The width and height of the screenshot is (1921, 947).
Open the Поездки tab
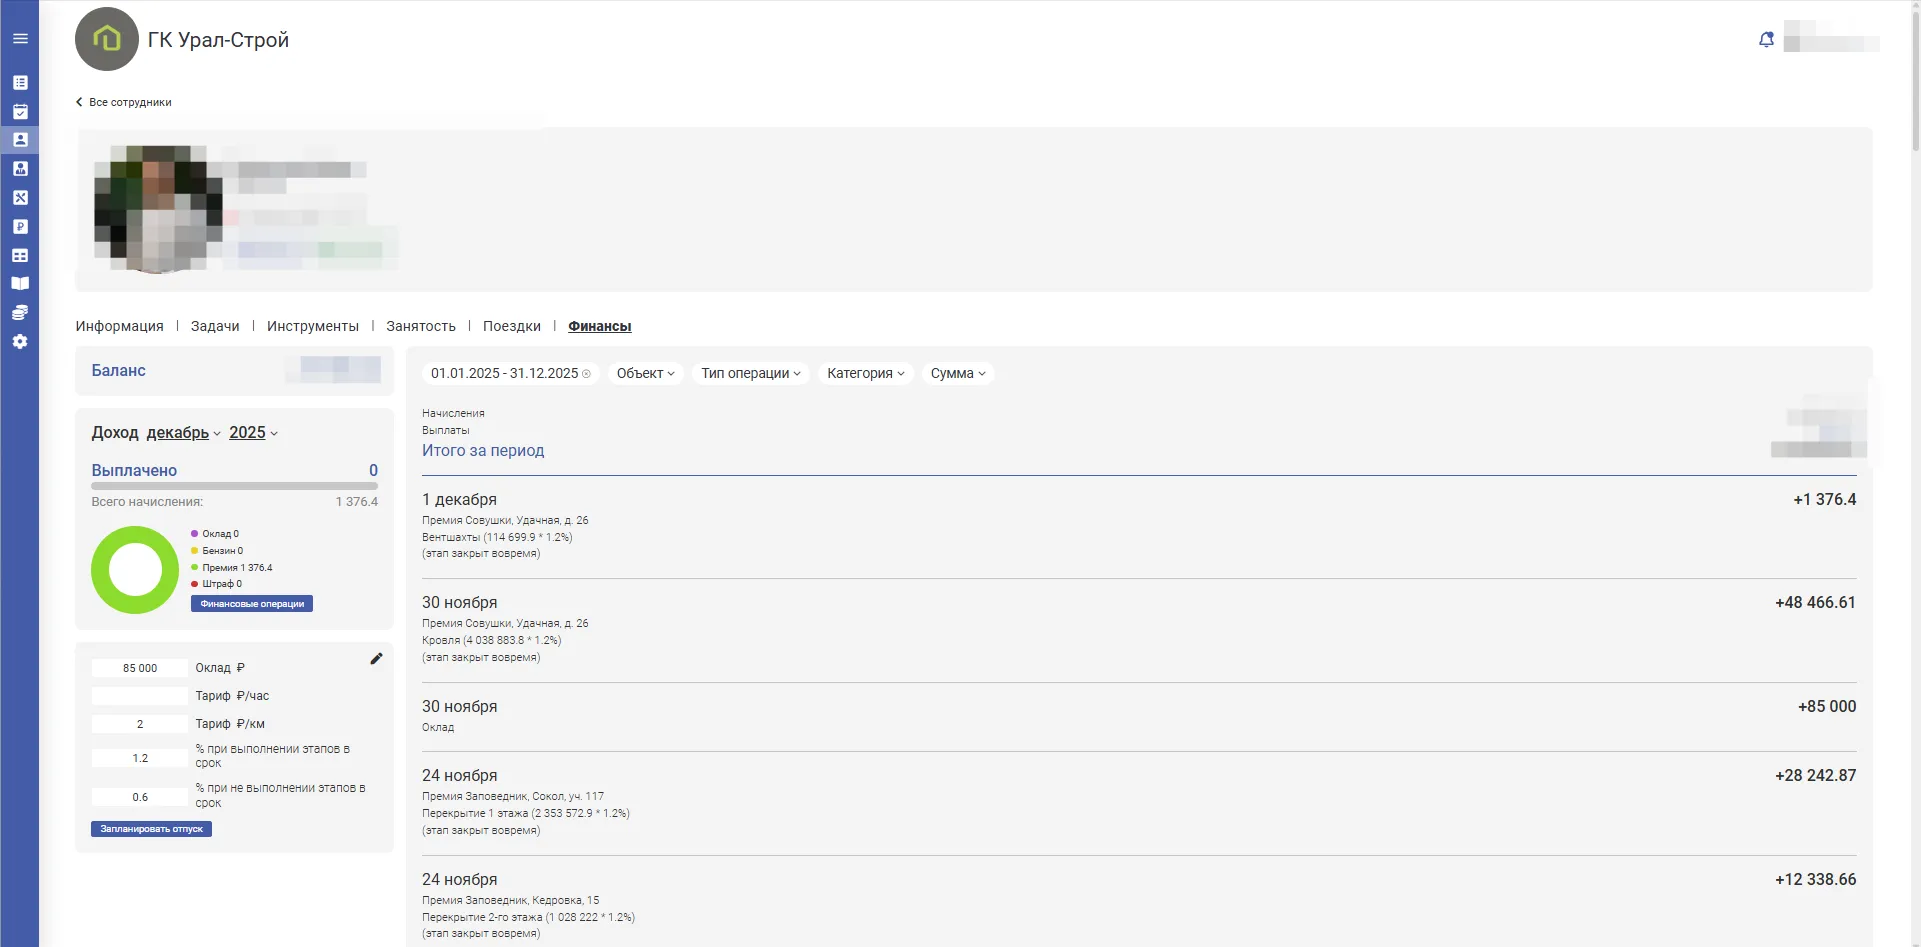pos(511,327)
